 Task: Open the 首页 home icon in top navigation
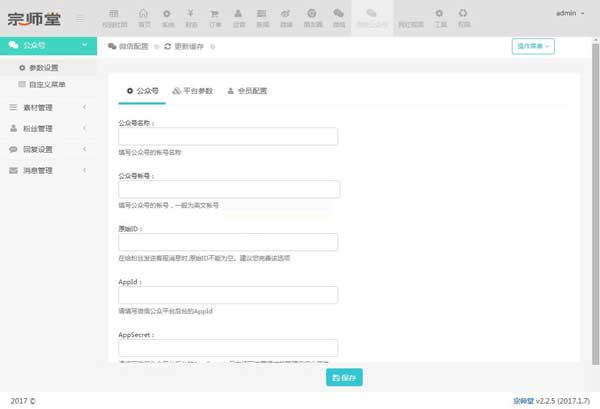click(143, 16)
